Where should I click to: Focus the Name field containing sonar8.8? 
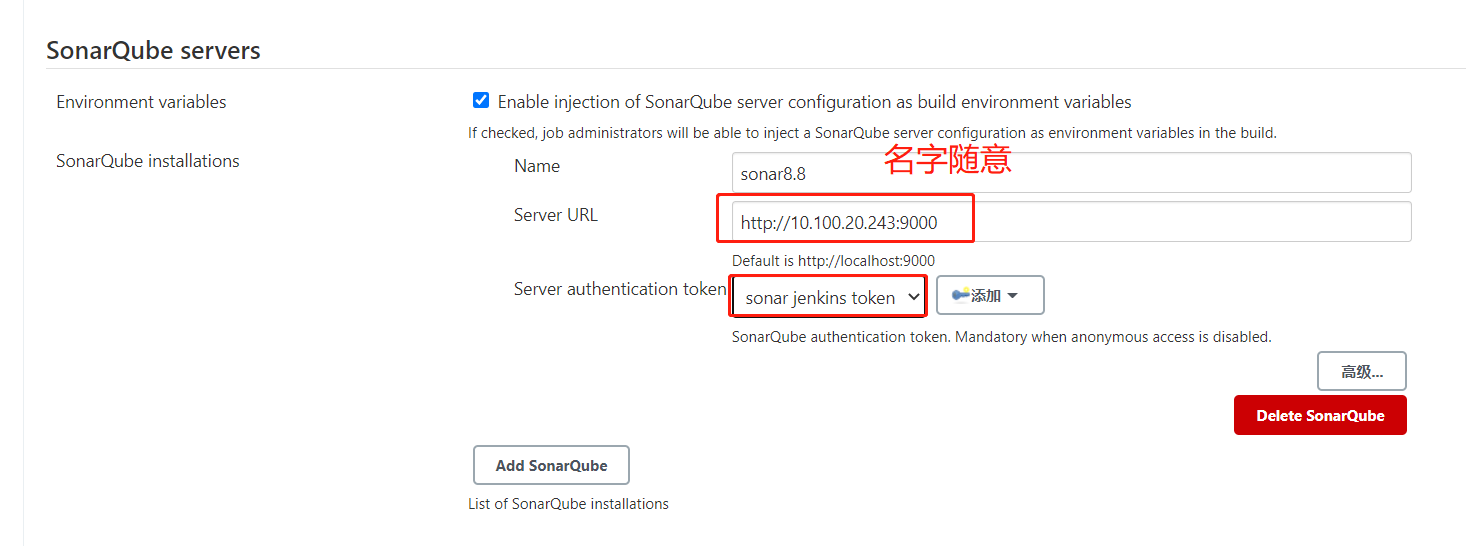(x=1071, y=173)
